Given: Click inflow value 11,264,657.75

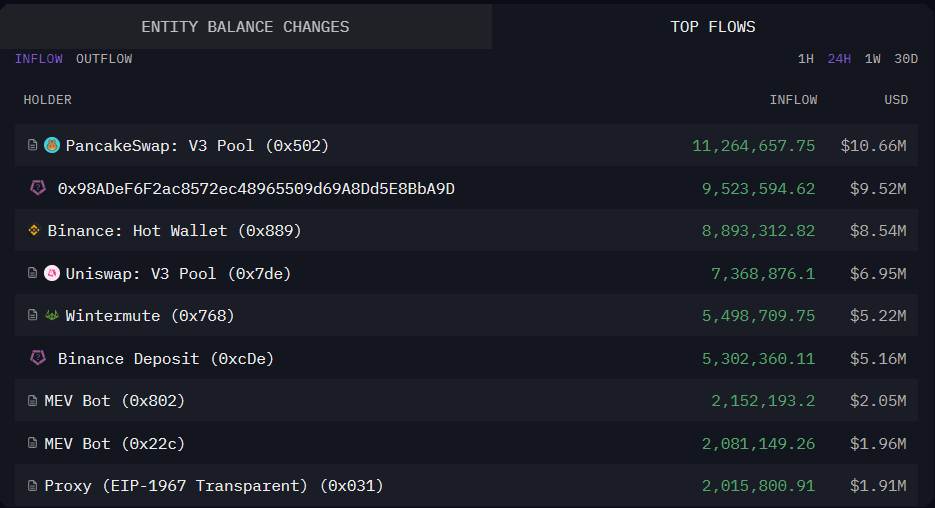Looking at the screenshot, I should tap(753, 146).
